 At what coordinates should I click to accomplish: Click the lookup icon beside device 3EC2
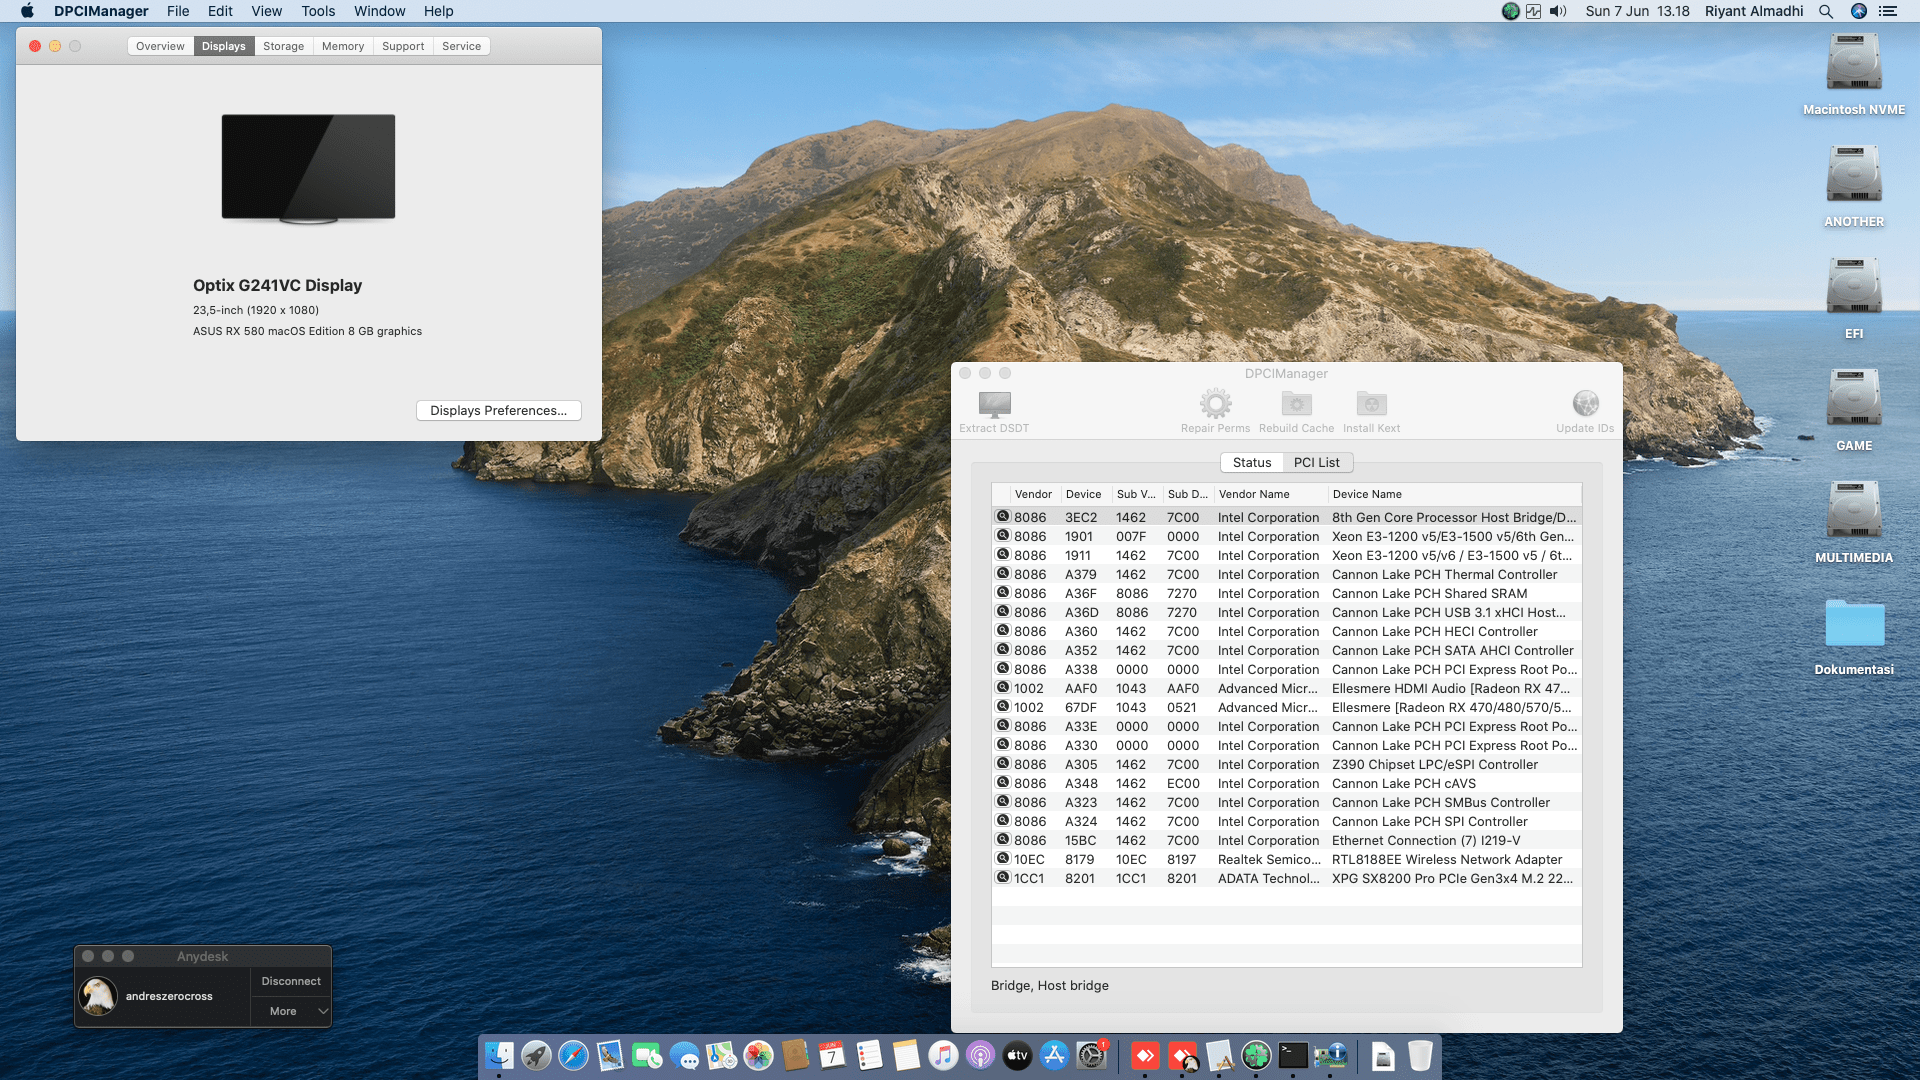(1002, 517)
